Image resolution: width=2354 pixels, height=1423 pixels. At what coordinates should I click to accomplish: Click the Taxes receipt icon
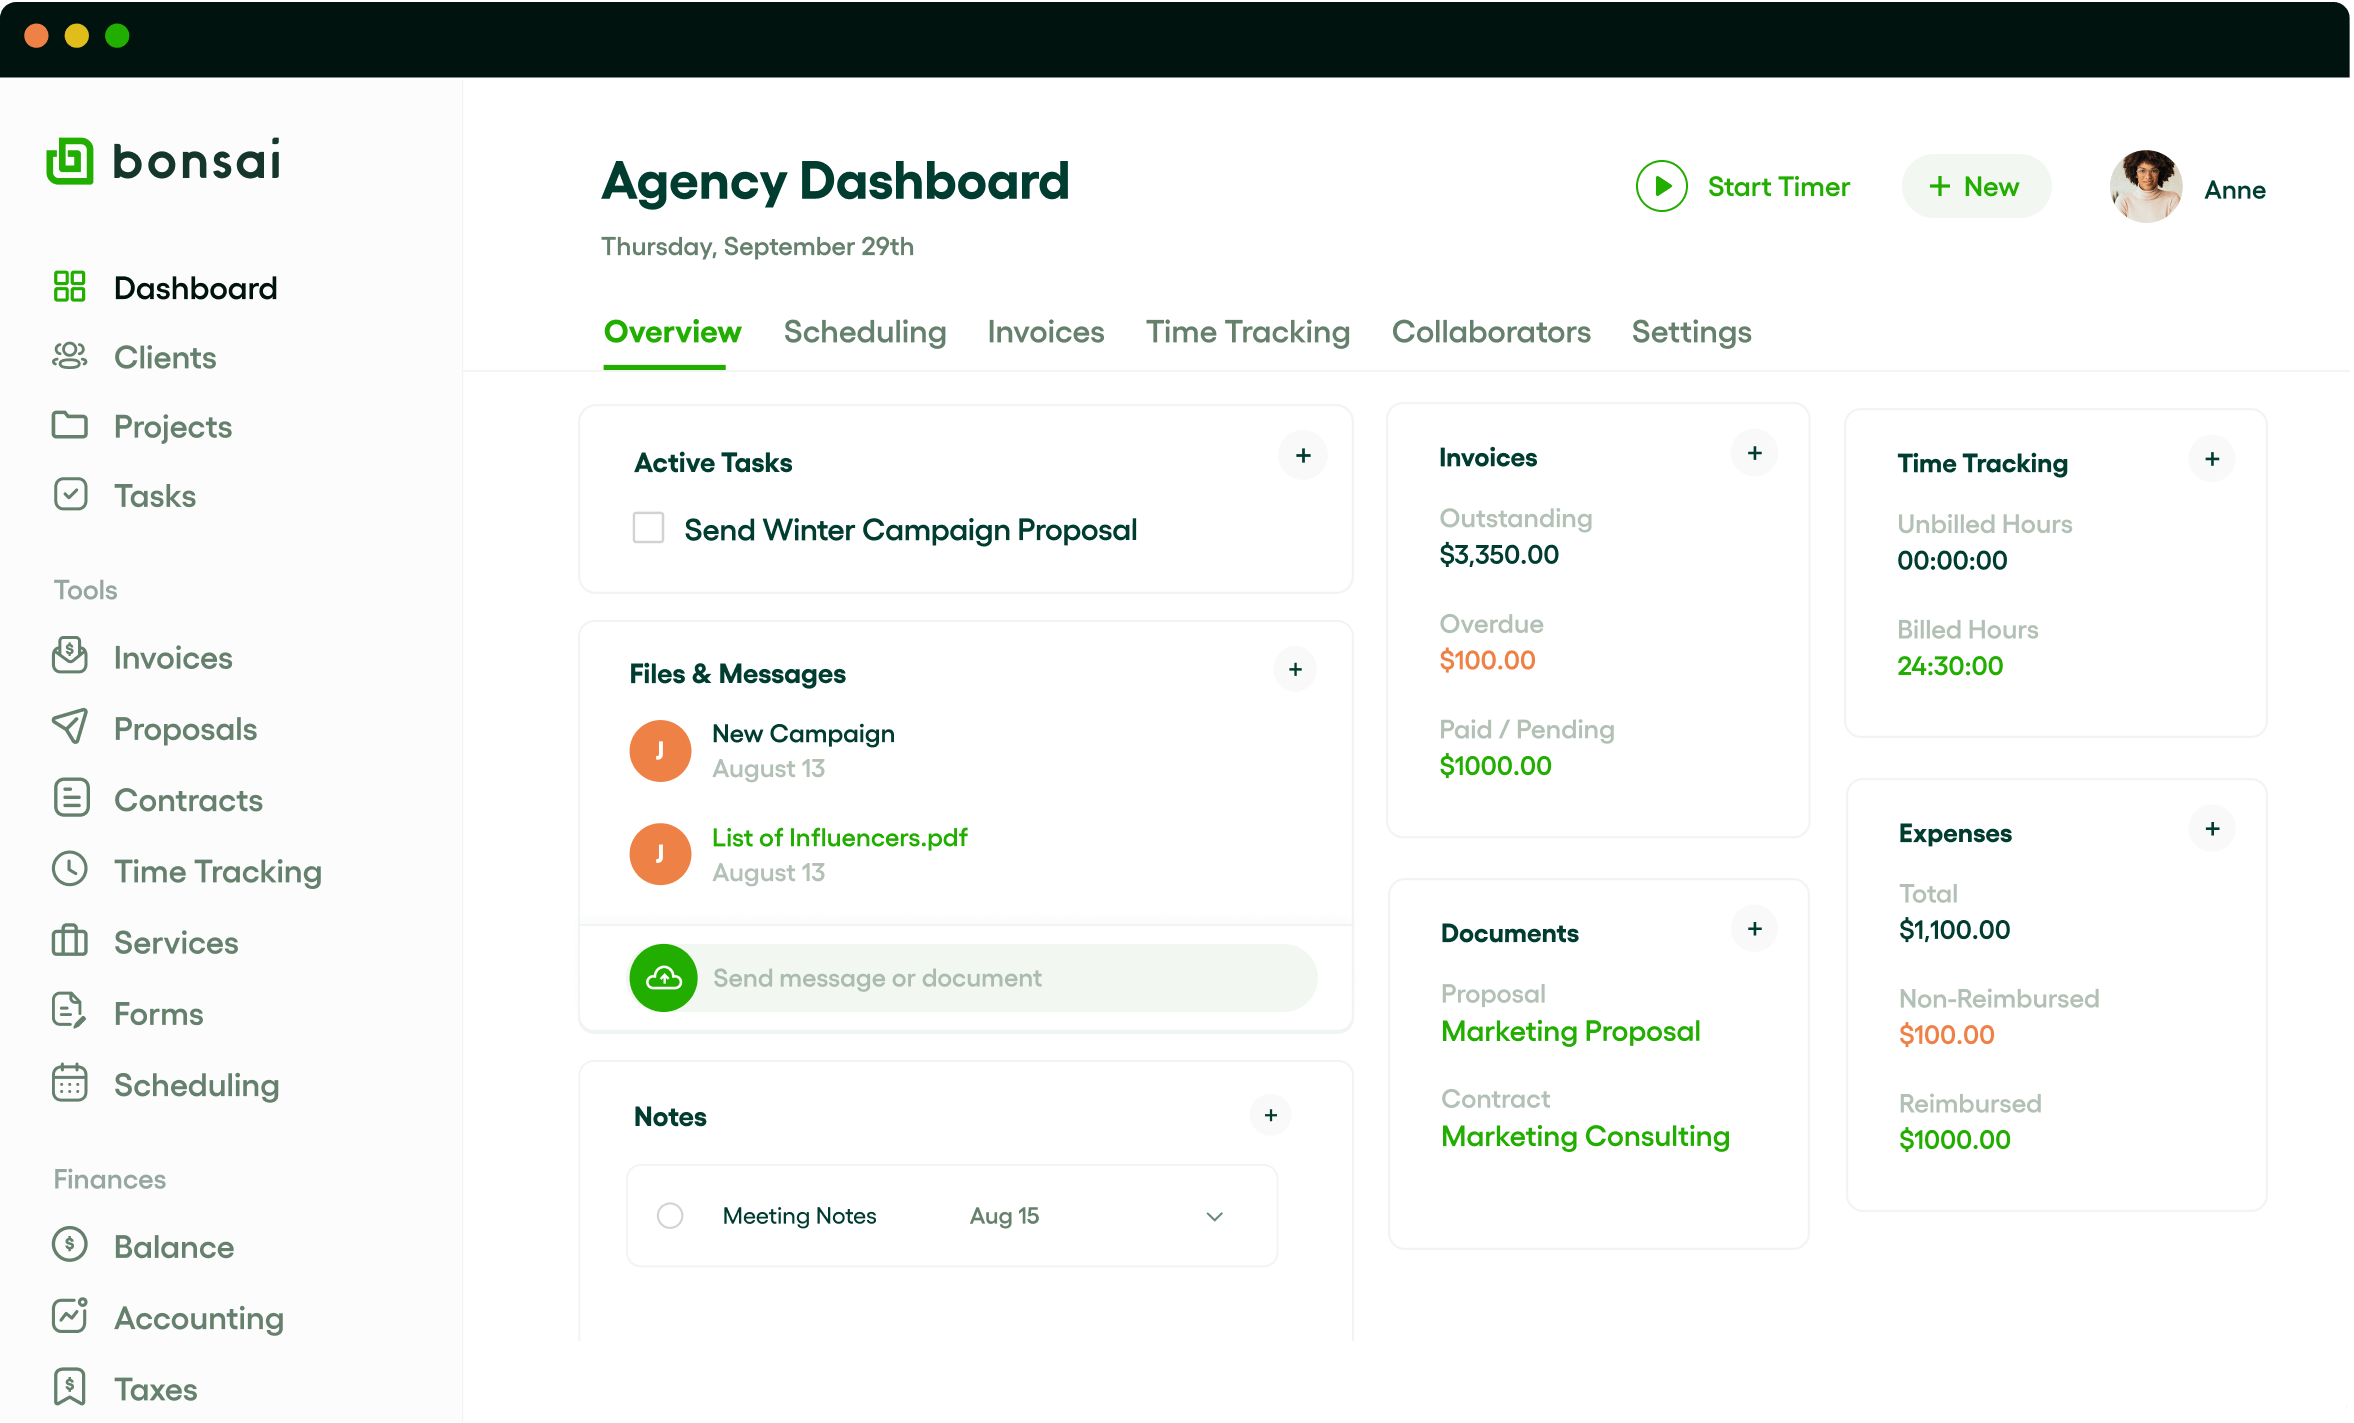[x=69, y=1387]
